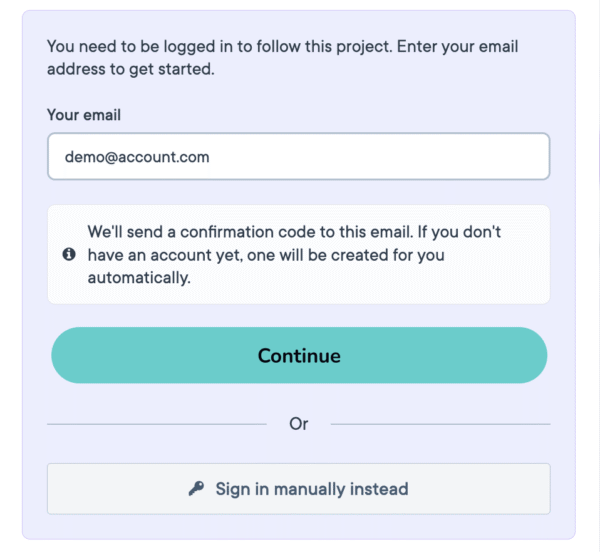This screenshot has height=552, width=600.
Task: Click the info circle icon
Action: [x=69, y=255]
